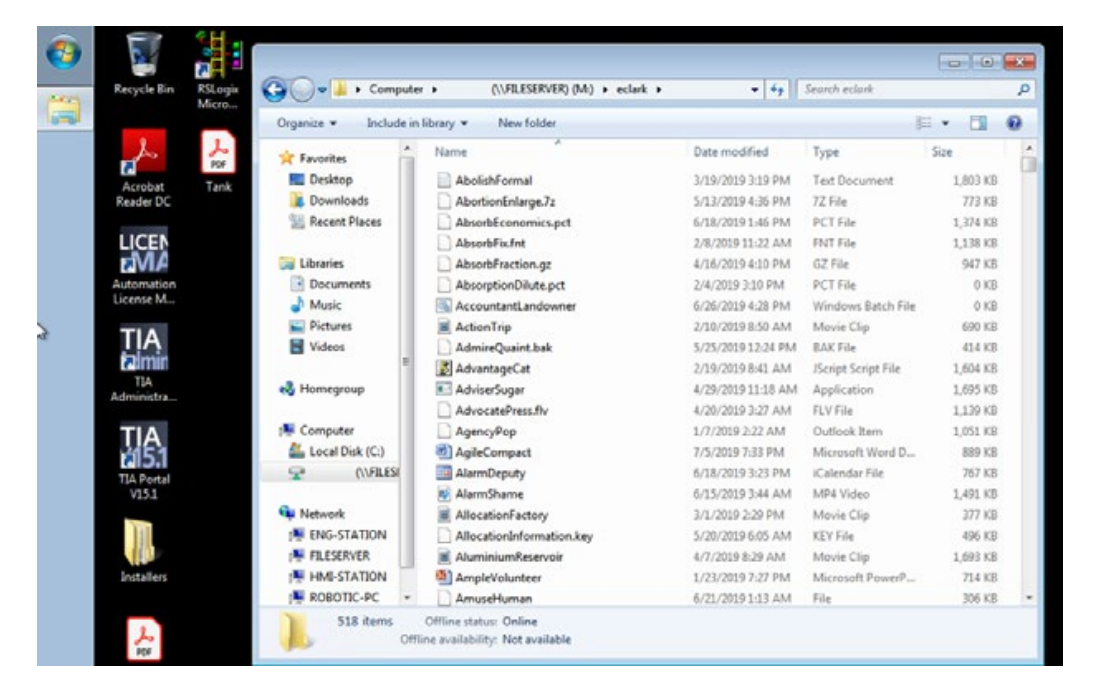Select the AdviserSugar application file
Screen dimensions: 1102x688
[480, 390]
